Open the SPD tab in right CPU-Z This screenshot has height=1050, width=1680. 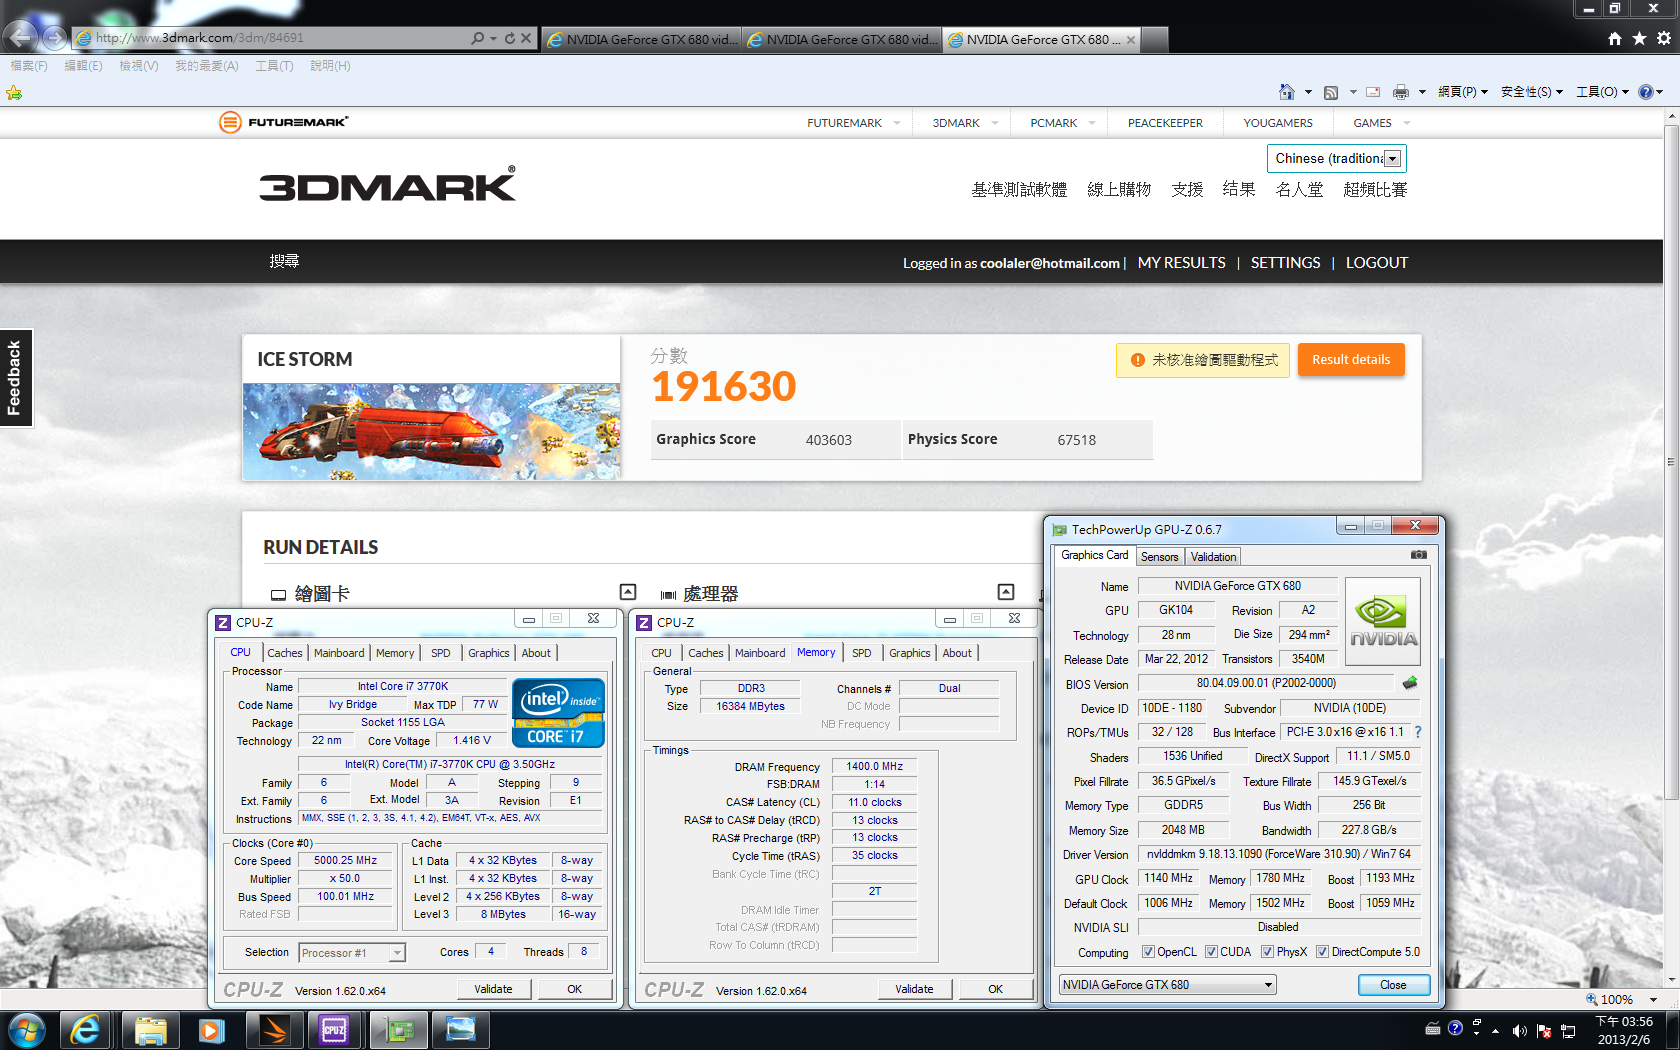(x=861, y=653)
